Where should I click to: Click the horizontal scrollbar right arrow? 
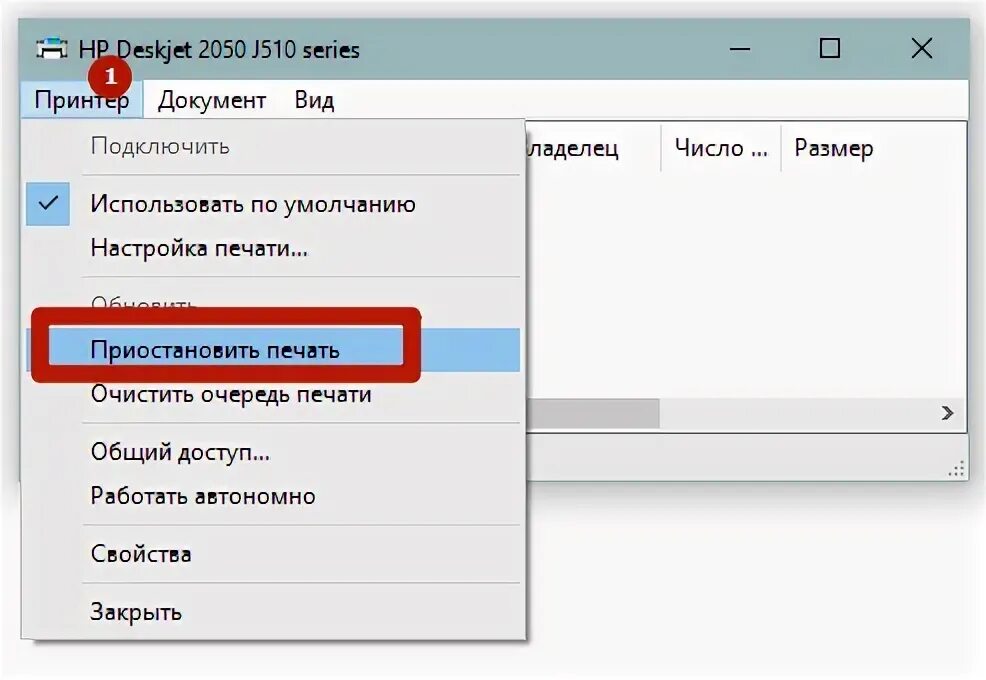pos(947,413)
